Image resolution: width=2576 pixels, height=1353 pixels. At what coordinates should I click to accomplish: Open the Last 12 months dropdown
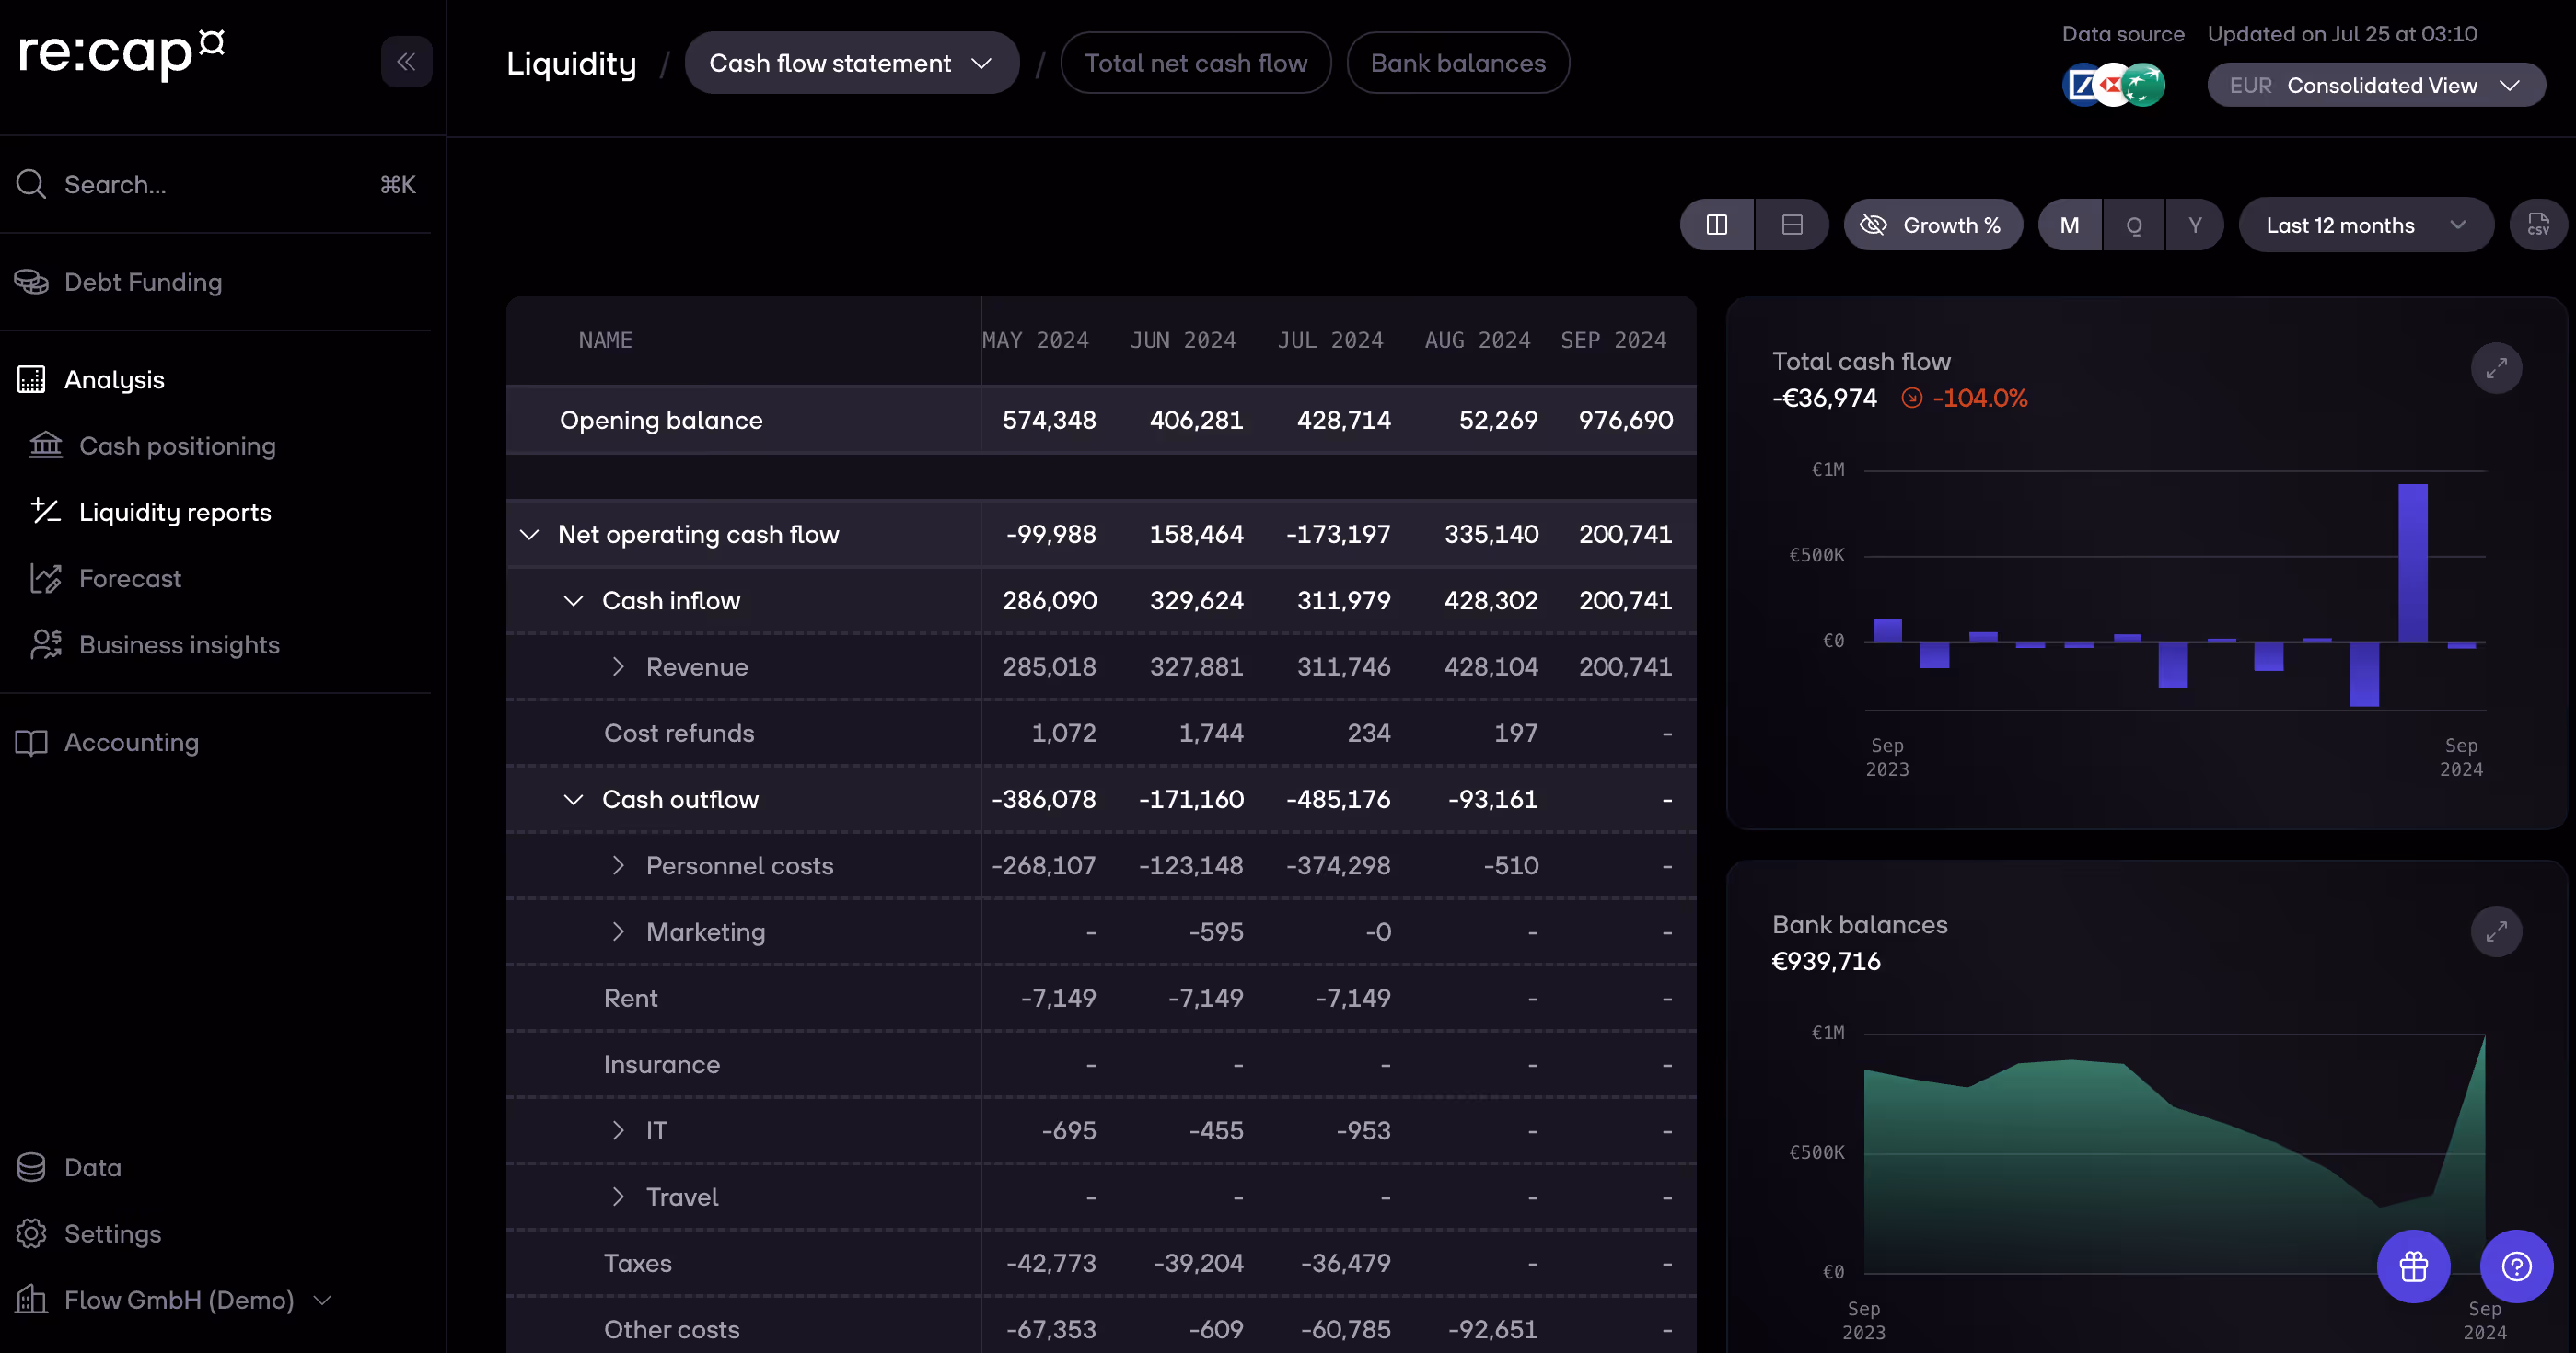point(2364,225)
